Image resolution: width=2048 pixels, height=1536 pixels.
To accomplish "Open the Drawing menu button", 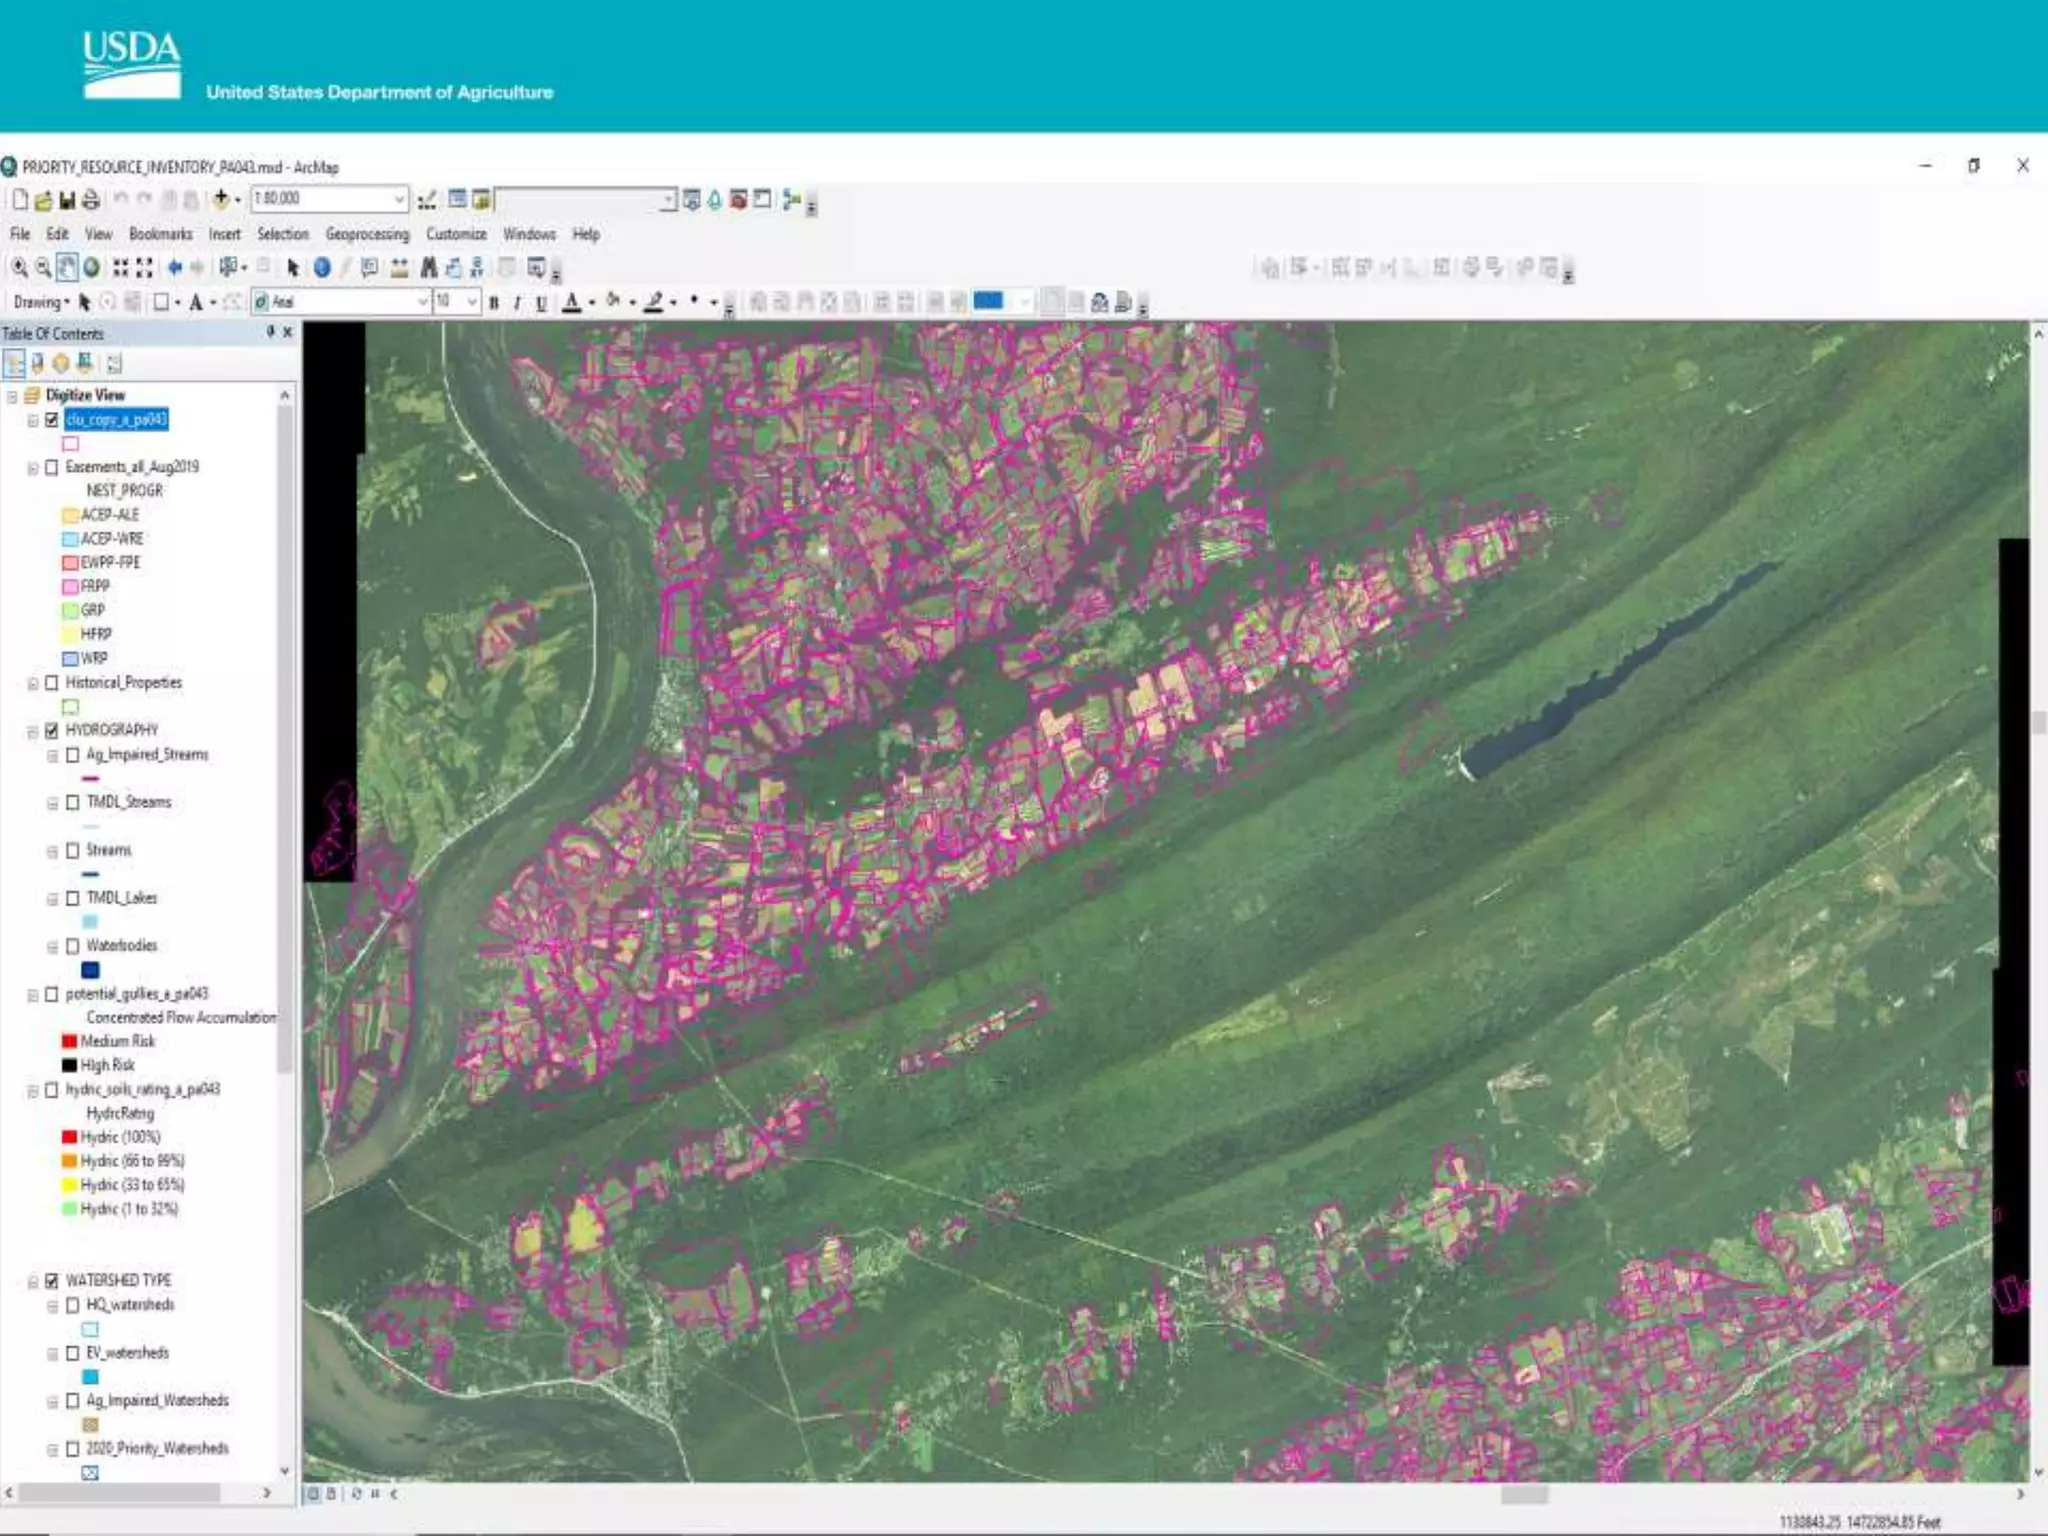I will click(x=41, y=302).
